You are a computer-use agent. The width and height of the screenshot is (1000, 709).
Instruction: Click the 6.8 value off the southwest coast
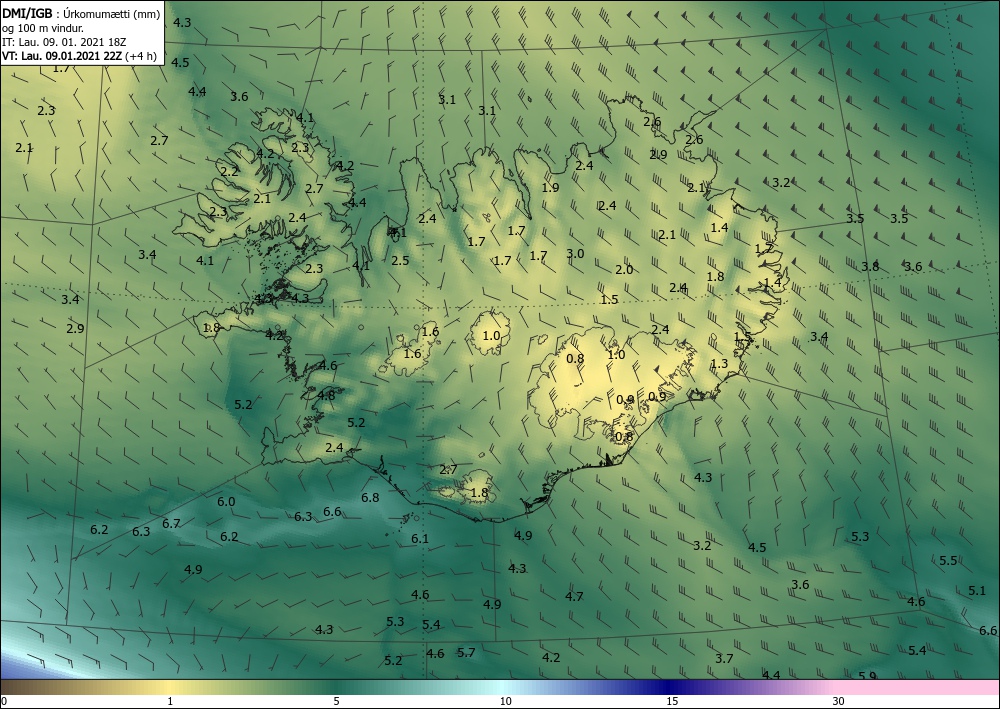coord(371,497)
